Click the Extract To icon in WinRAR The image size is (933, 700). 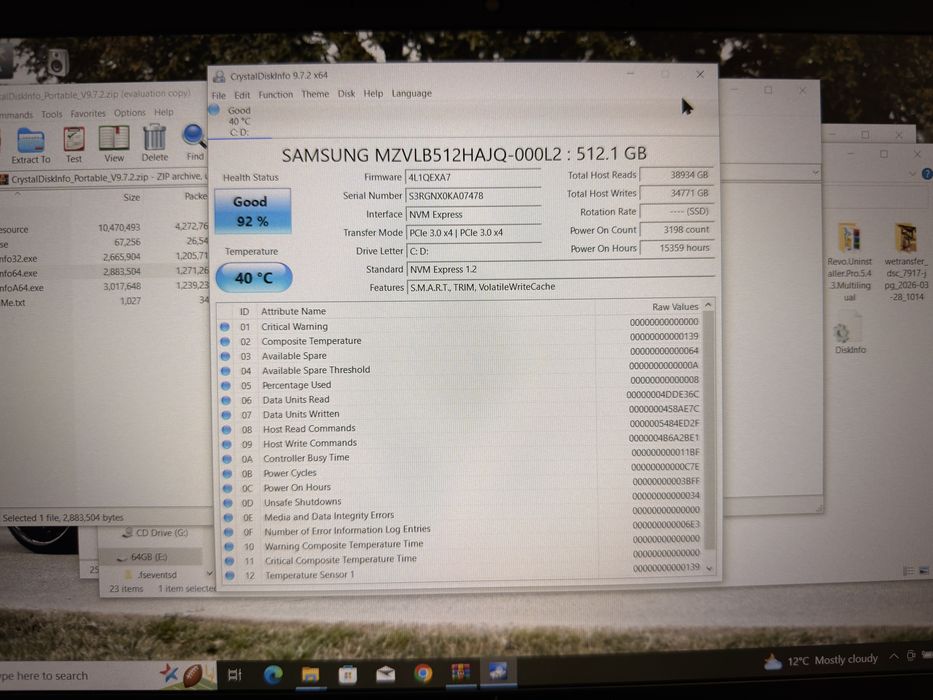pos(31,146)
